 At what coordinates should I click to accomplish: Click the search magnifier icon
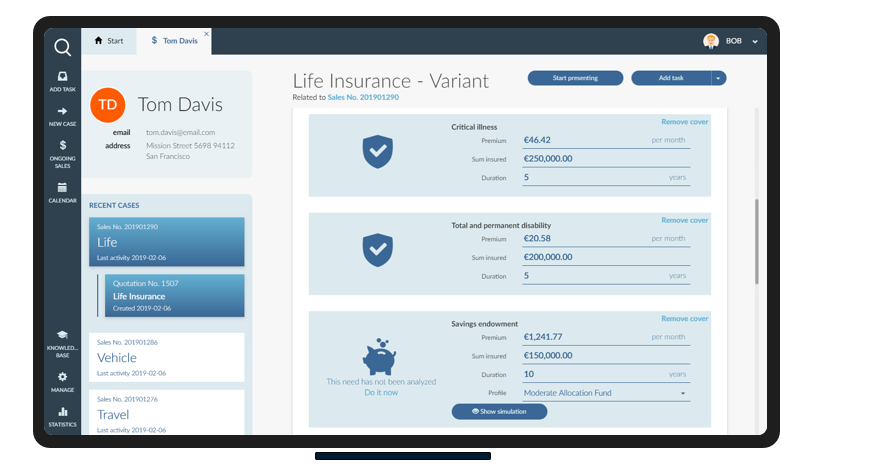(x=62, y=47)
